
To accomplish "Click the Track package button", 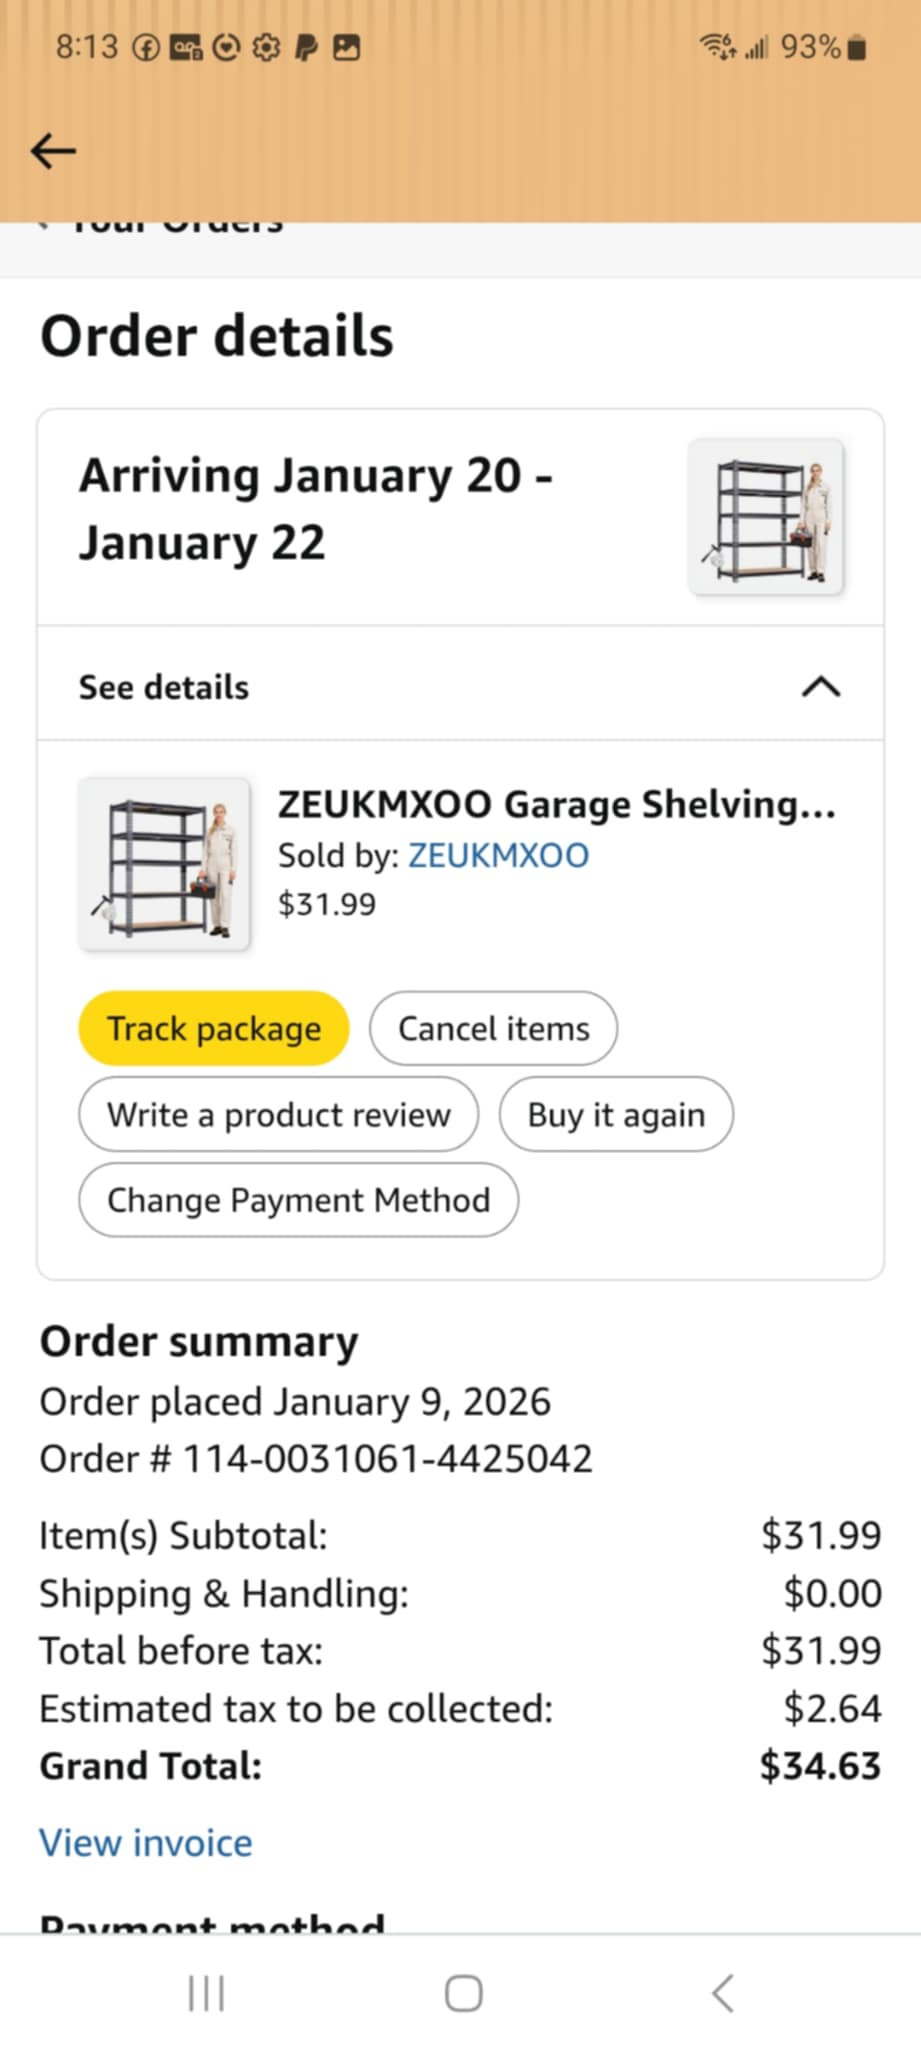I will pyautogui.click(x=214, y=1028).
